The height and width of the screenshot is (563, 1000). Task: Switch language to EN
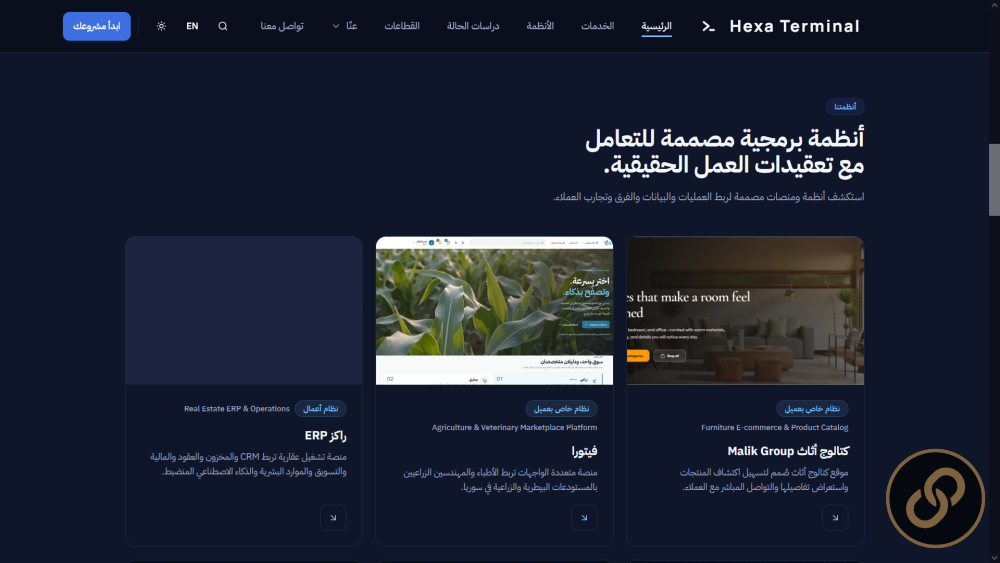click(x=192, y=26)
